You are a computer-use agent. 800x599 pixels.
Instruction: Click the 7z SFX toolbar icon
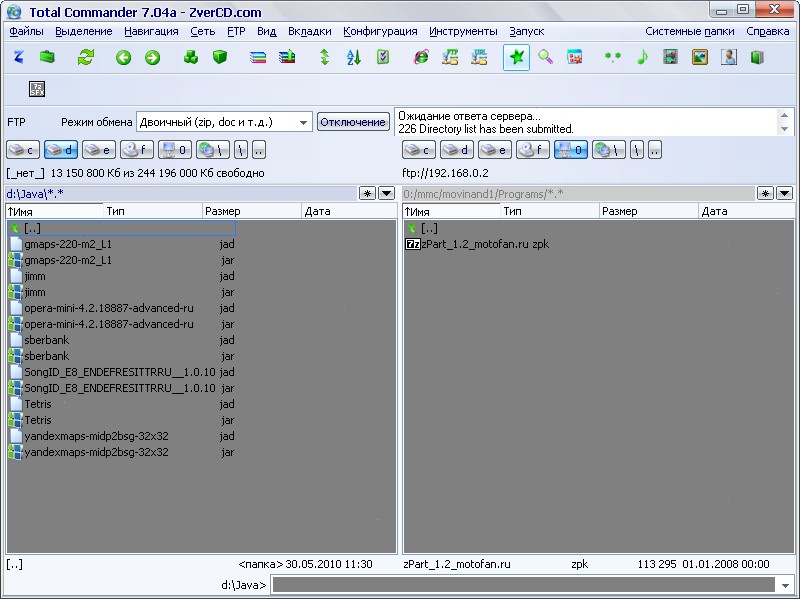pos(37,89)
